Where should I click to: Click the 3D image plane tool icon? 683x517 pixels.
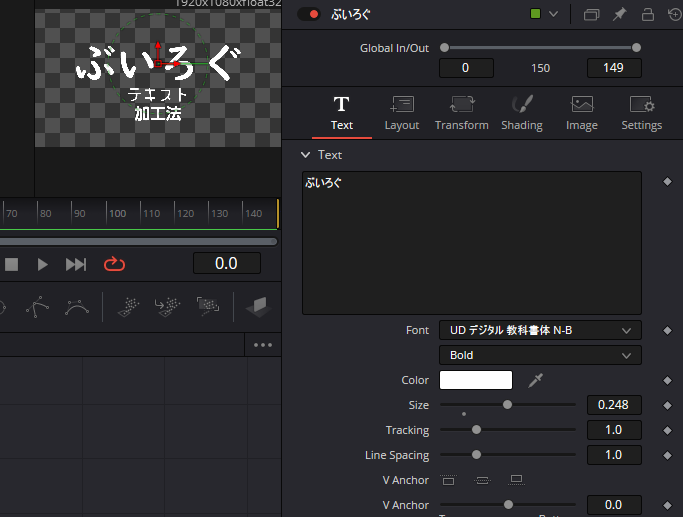pos(259,307)
